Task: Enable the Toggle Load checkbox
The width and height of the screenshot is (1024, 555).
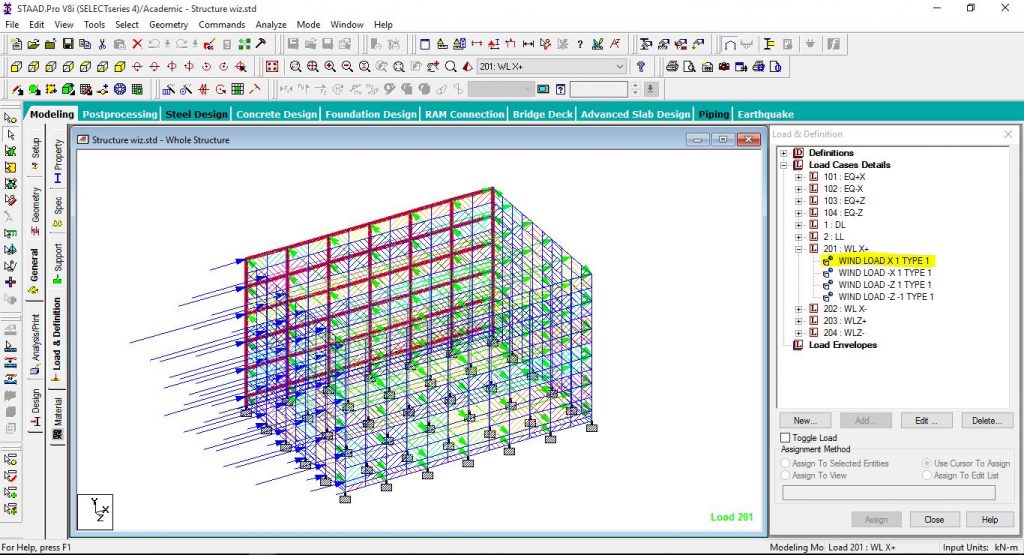Action: click(786, 437)
